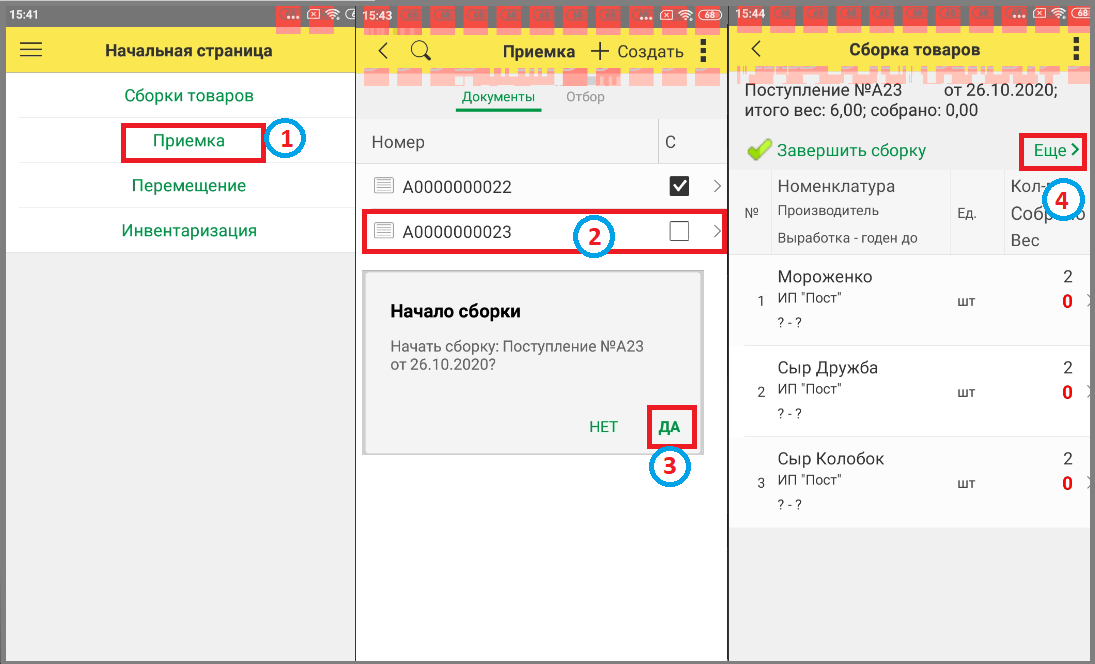
Task: Go back from the Сборка товаров screen
Action: [756, 49]
